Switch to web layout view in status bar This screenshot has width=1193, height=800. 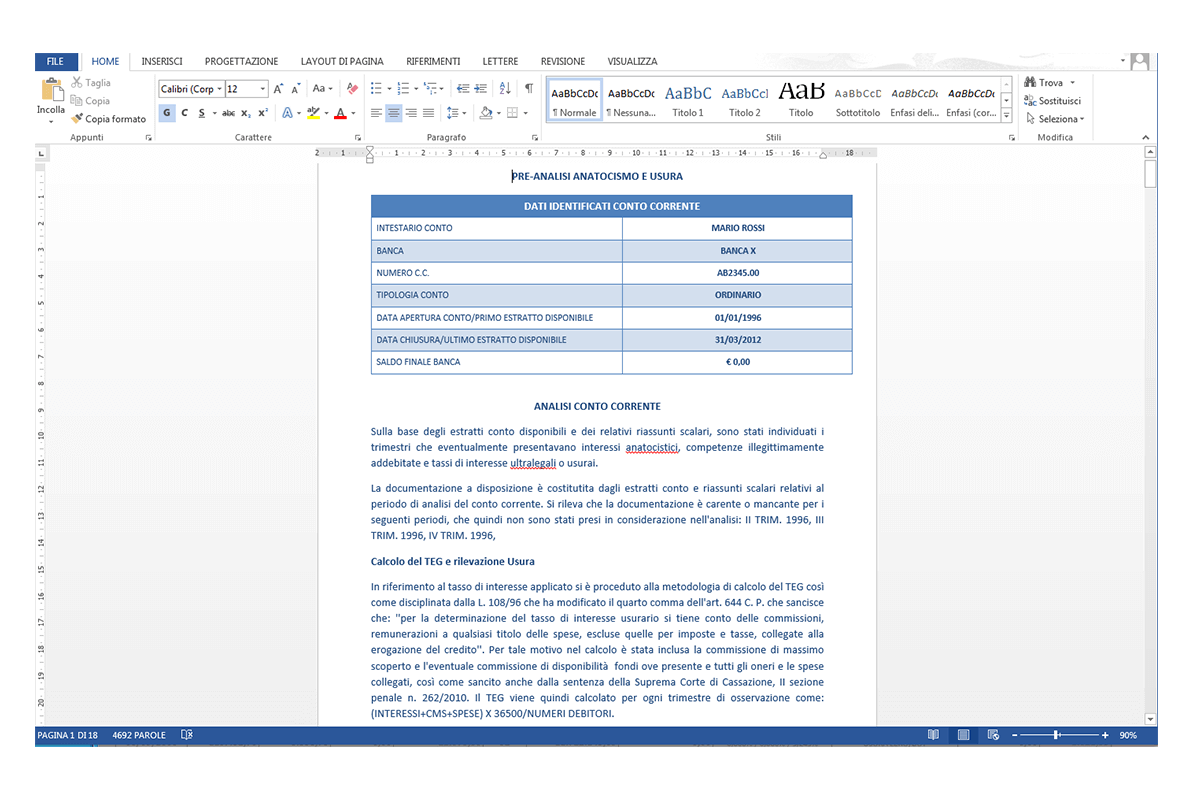(x=993, y=735)
